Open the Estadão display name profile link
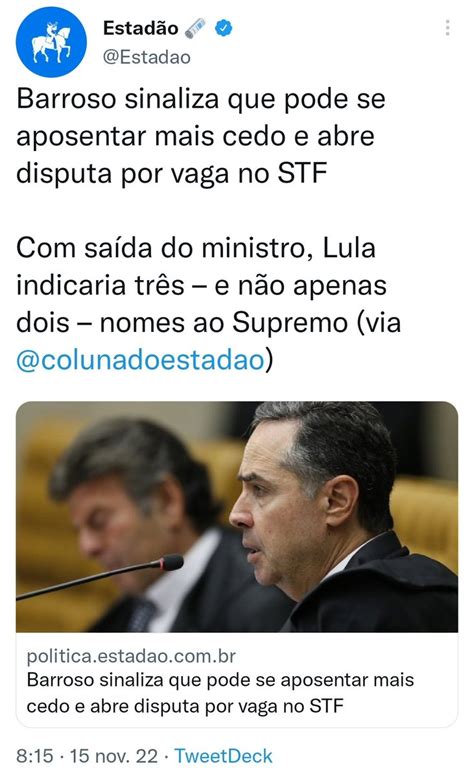This screenshot has height=778, width=474. tap(140, 28)
